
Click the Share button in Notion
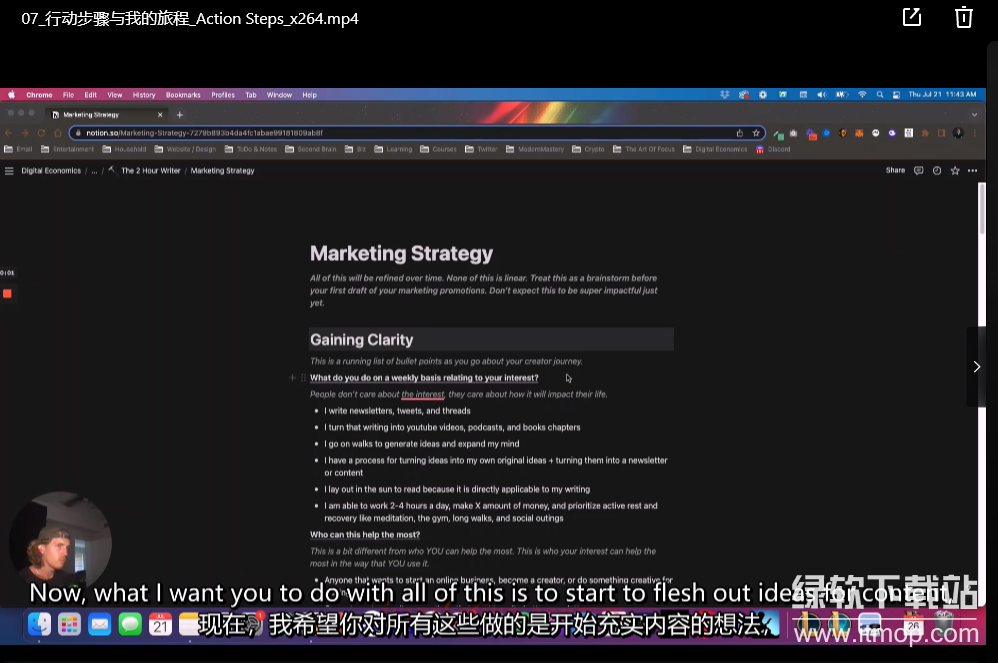pos(895,171)
